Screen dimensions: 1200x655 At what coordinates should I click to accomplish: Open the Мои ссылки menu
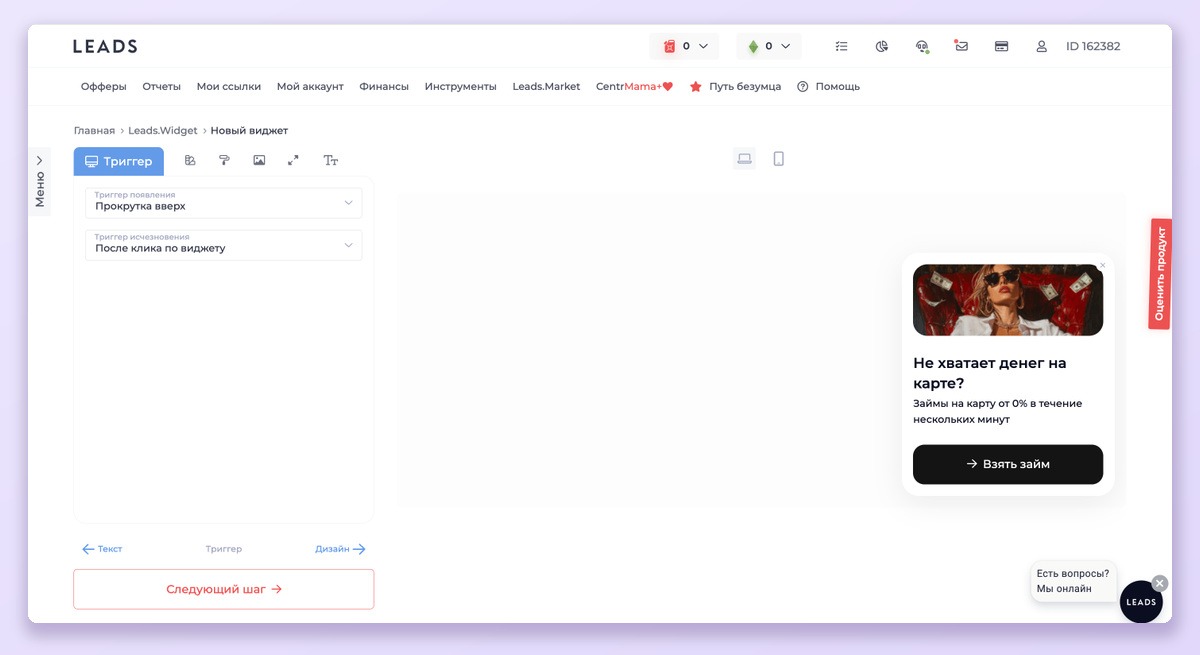(229, 87)
